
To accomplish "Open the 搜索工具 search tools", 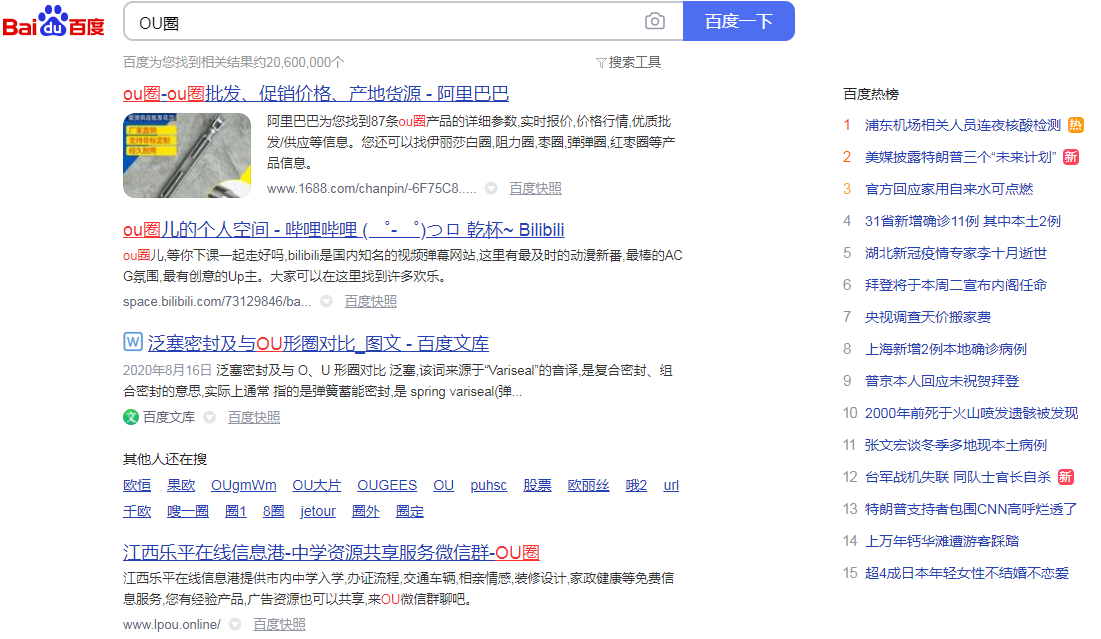I will [x=628, y=62].
